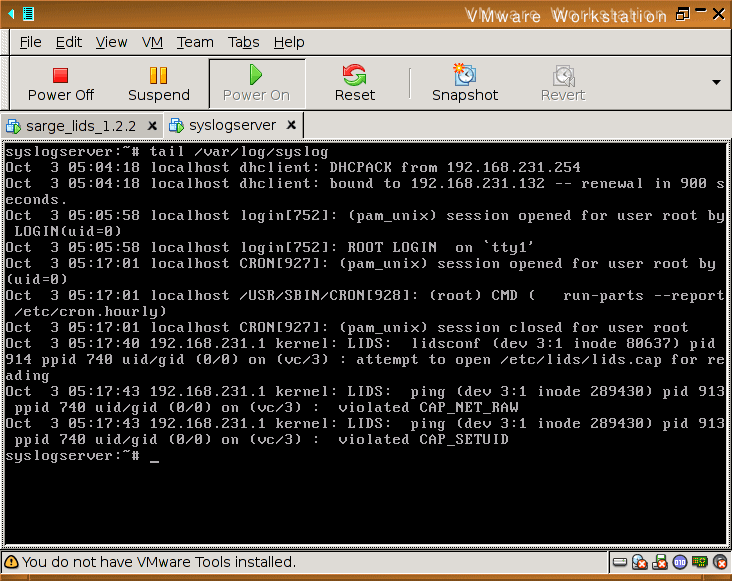Click the 'violated CAP_SETUID' log text
732x581 pixels.
[x=423, y=440]
